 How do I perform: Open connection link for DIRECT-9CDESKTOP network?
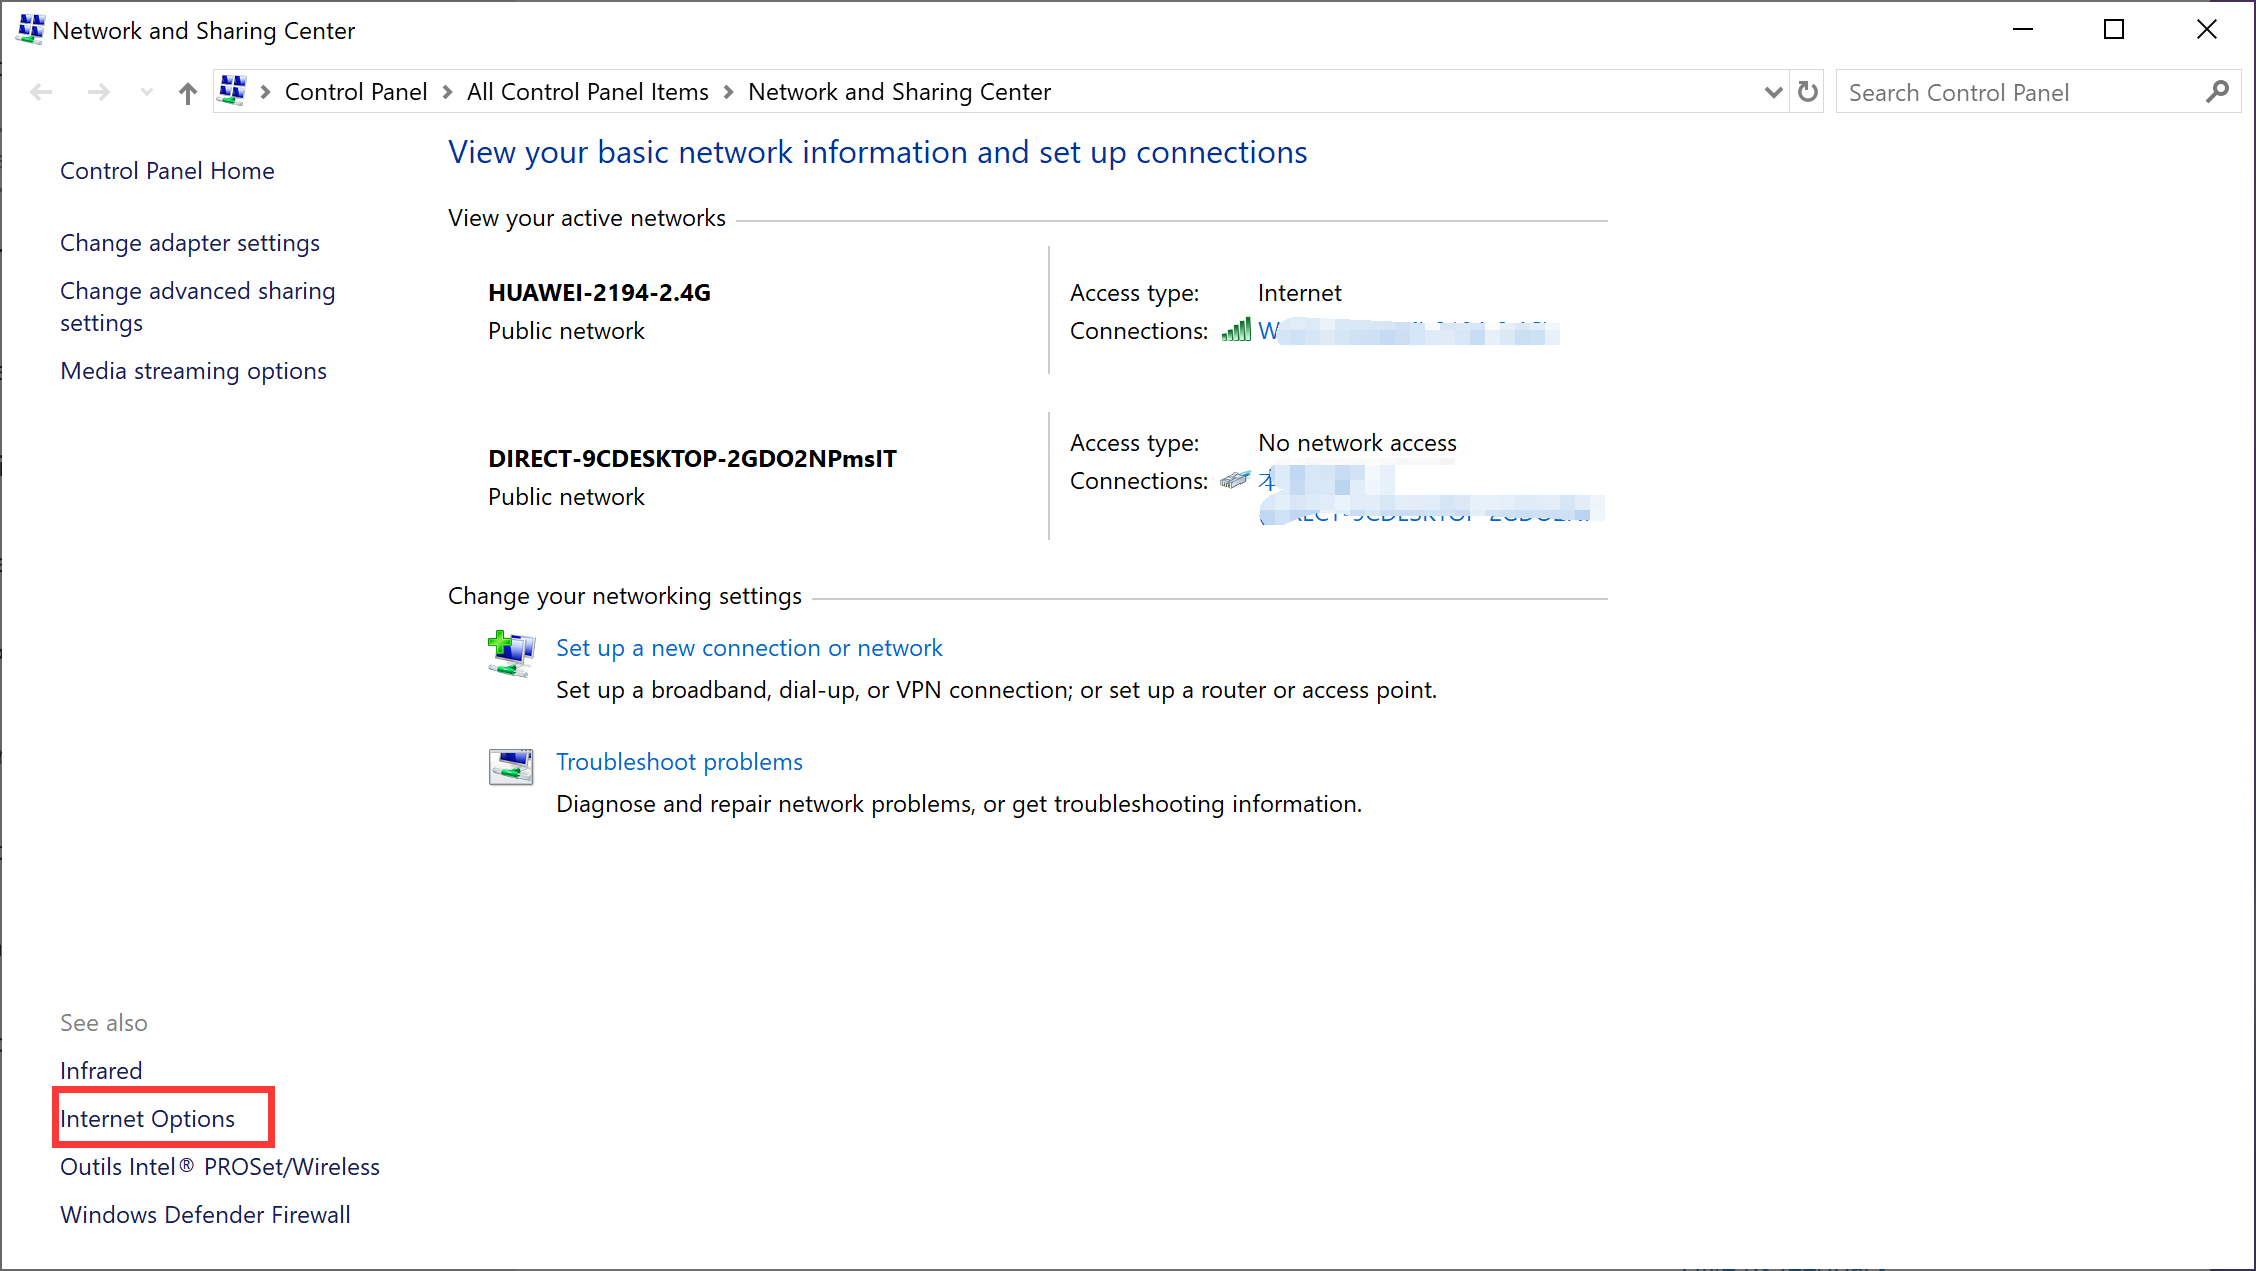1431,497
